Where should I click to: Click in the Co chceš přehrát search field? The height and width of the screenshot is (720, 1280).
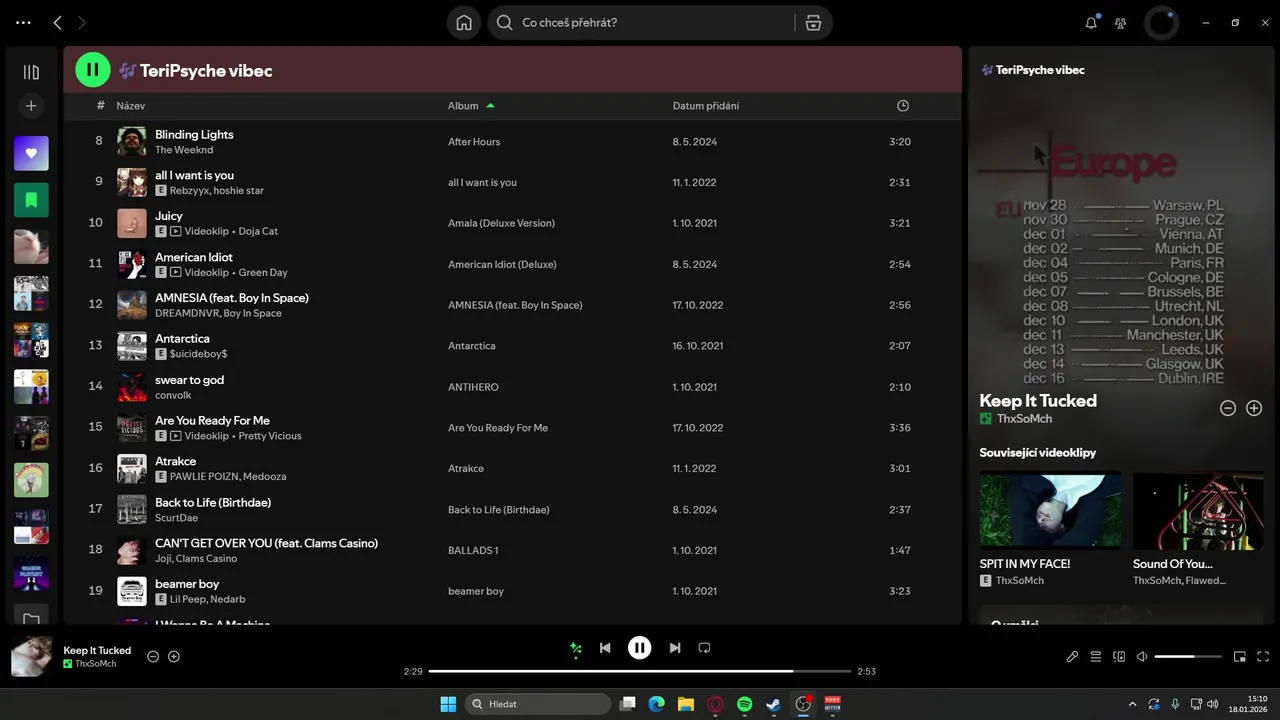640,23
